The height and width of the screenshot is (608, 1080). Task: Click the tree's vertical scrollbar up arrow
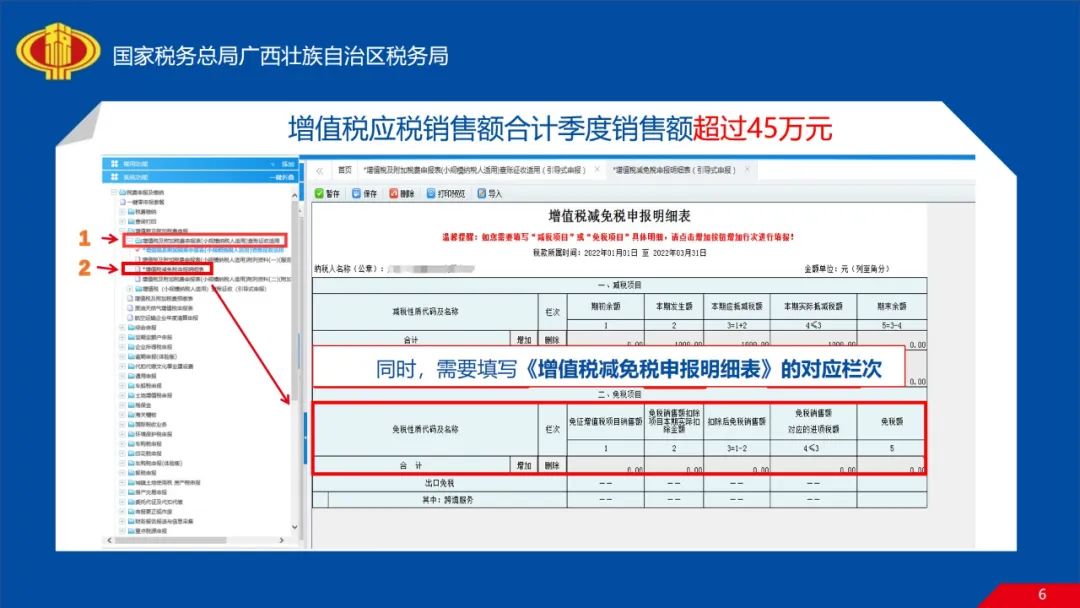295,196
